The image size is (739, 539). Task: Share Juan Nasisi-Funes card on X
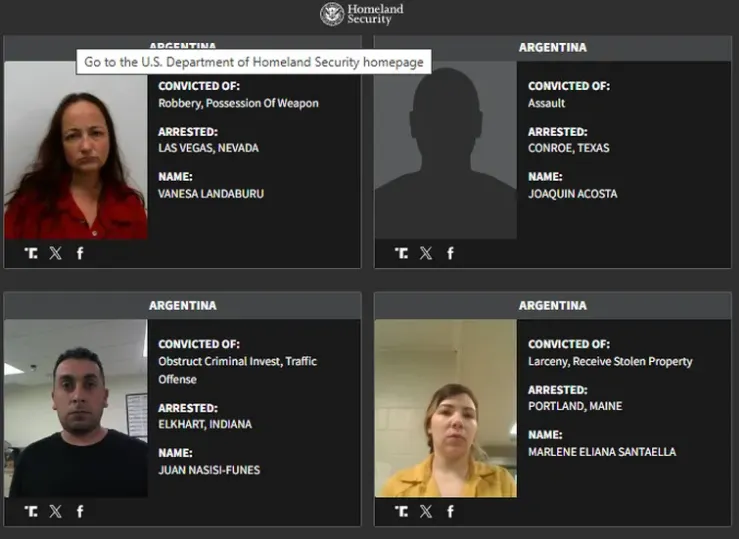pos(56,512)
